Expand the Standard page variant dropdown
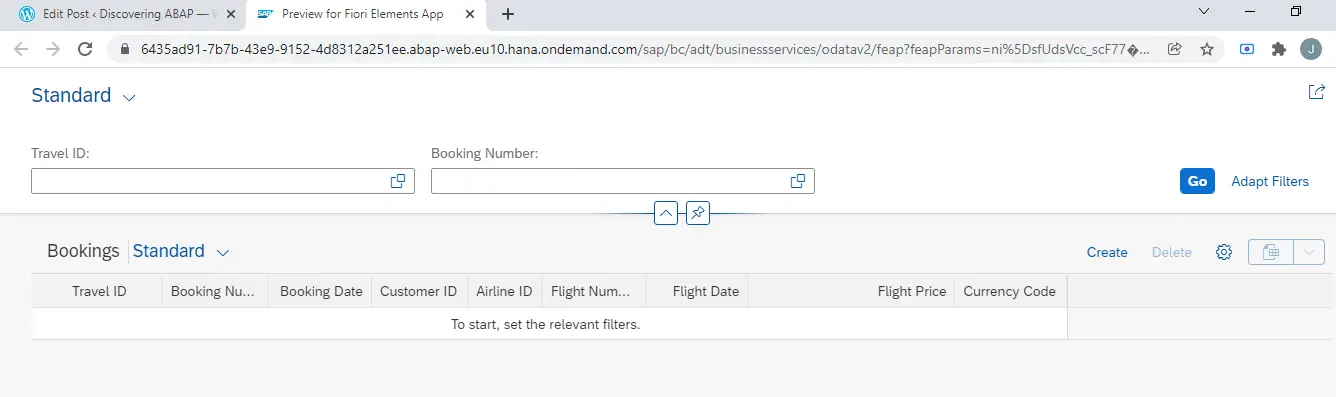Viewport: 1336px width, 397px height. click(128, 97)
